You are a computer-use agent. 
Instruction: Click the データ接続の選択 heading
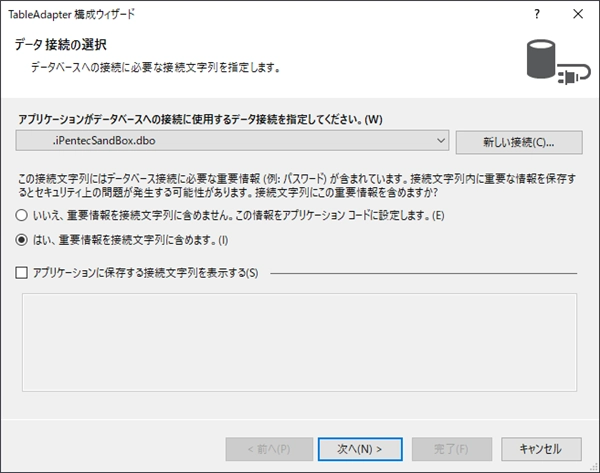60,45
